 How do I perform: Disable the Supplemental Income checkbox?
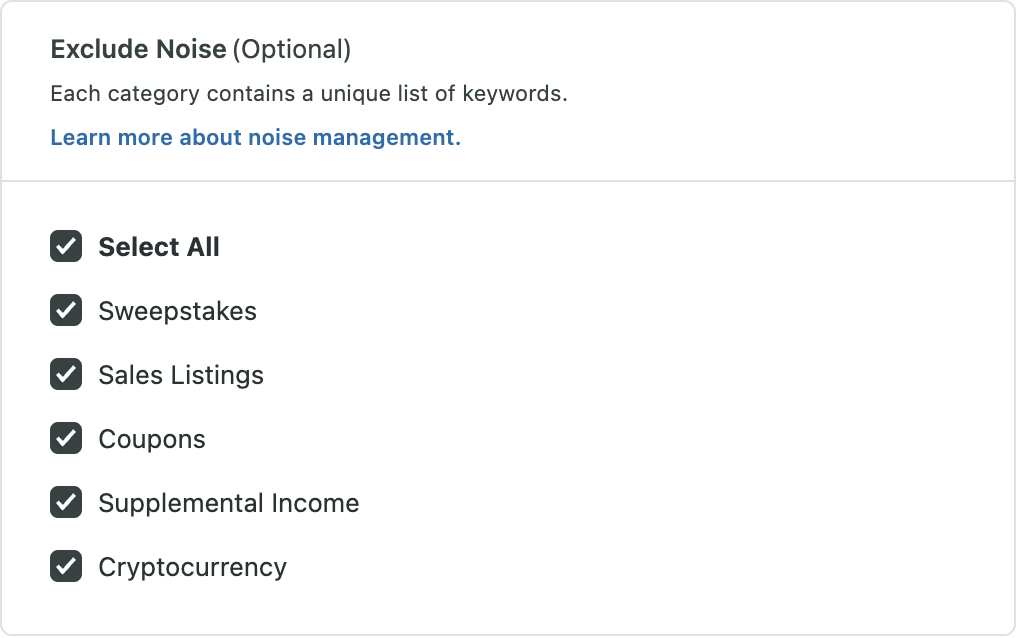point(66,503)
